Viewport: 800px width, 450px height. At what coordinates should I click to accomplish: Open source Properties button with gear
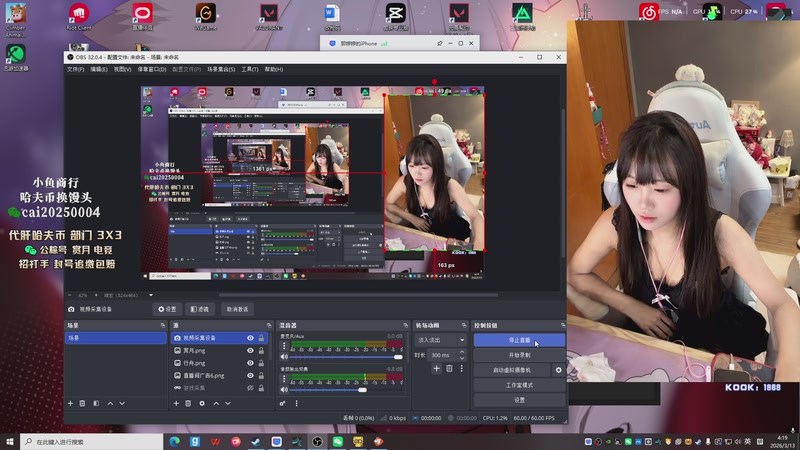coord(167,309)
